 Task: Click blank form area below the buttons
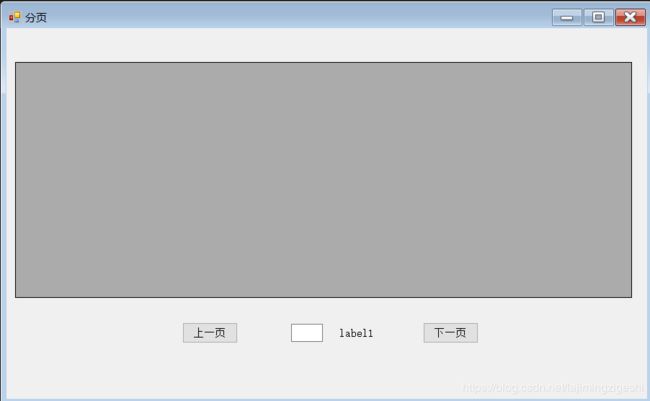[323, 369]
